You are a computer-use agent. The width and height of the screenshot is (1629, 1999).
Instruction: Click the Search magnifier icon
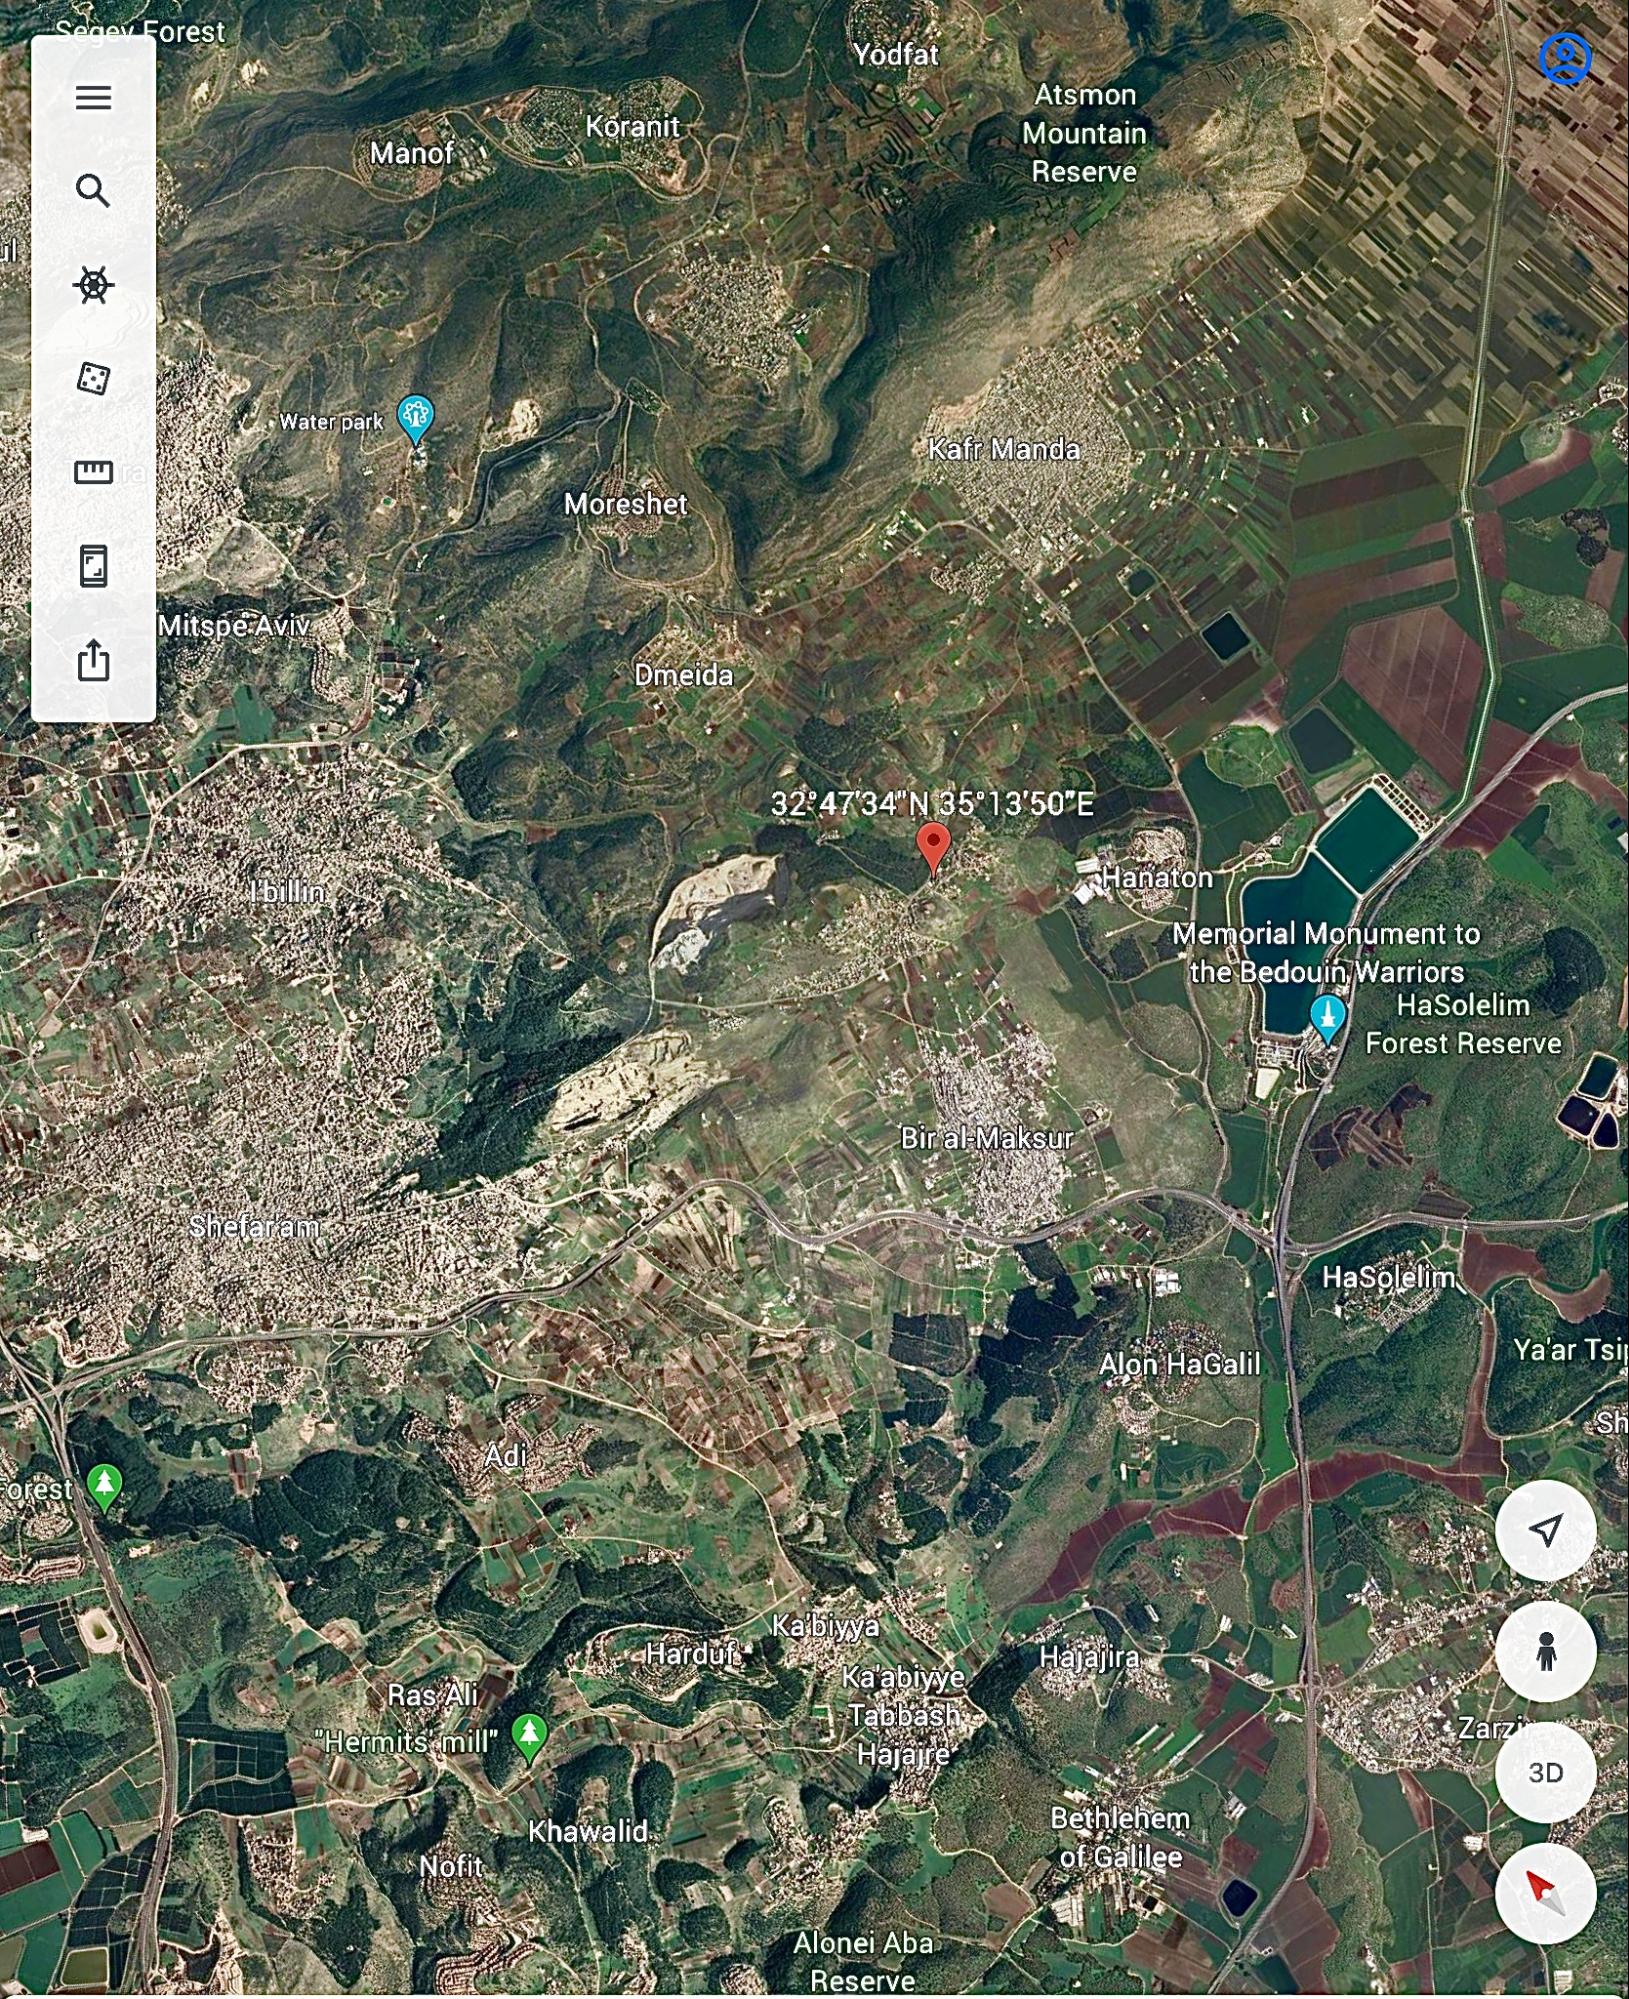pos(93,190)
